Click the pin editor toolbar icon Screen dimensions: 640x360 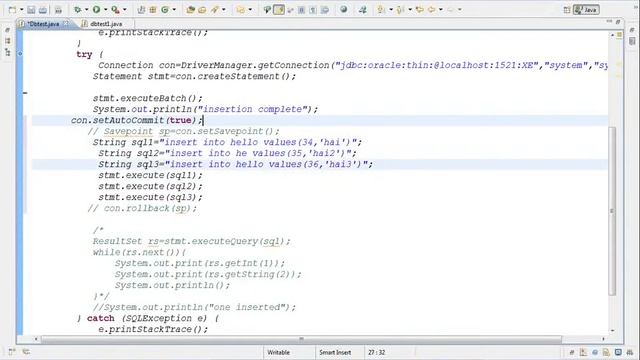(x=362, y=9)
